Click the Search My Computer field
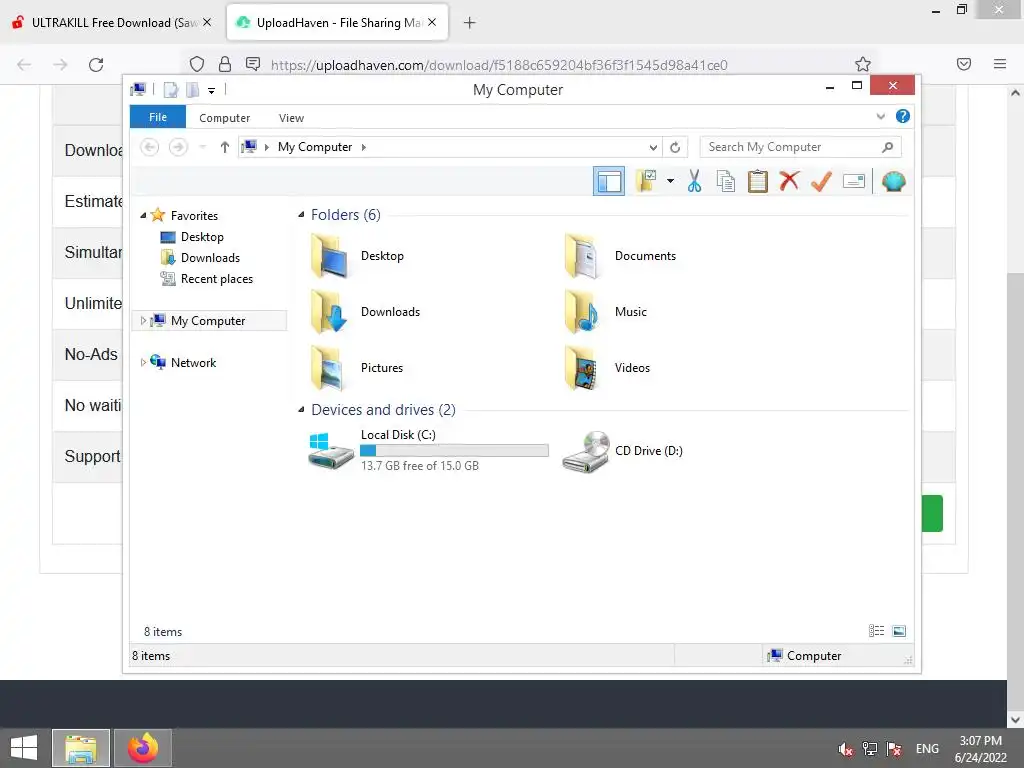The image size is (1024, 768). coord(801,147)
